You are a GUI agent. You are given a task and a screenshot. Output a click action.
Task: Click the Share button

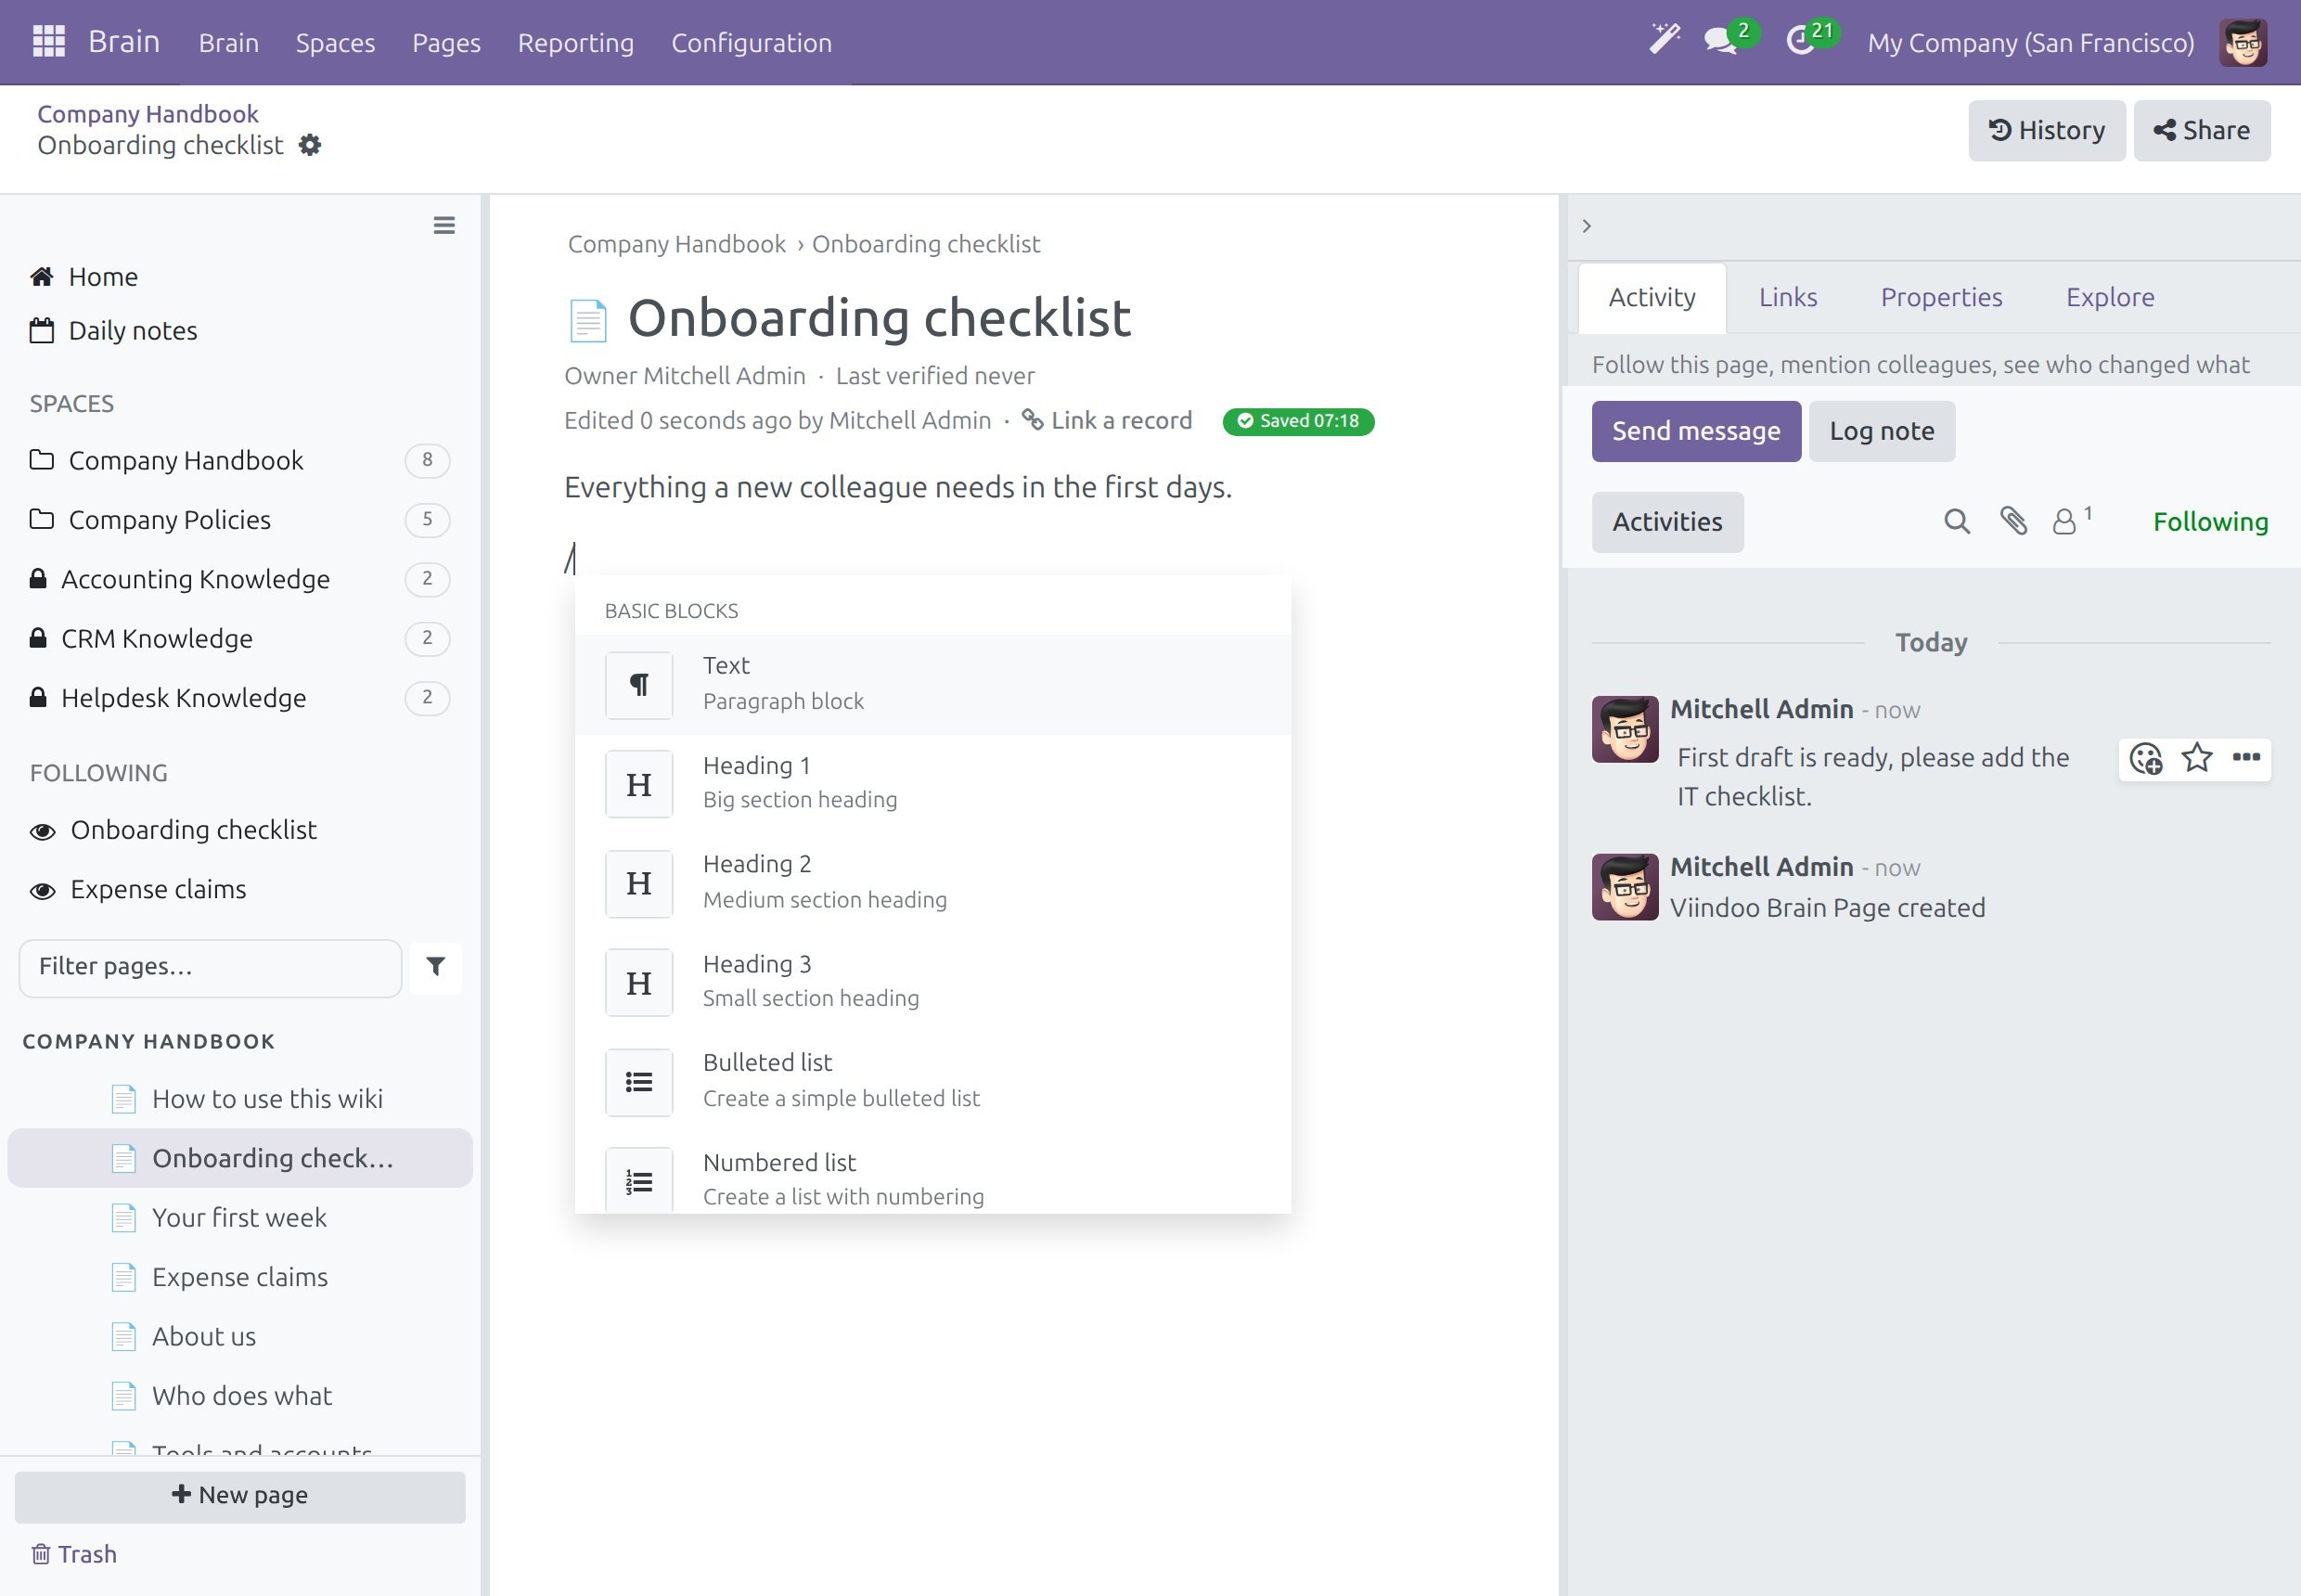pyautogui.click(x=2201, y=130)
